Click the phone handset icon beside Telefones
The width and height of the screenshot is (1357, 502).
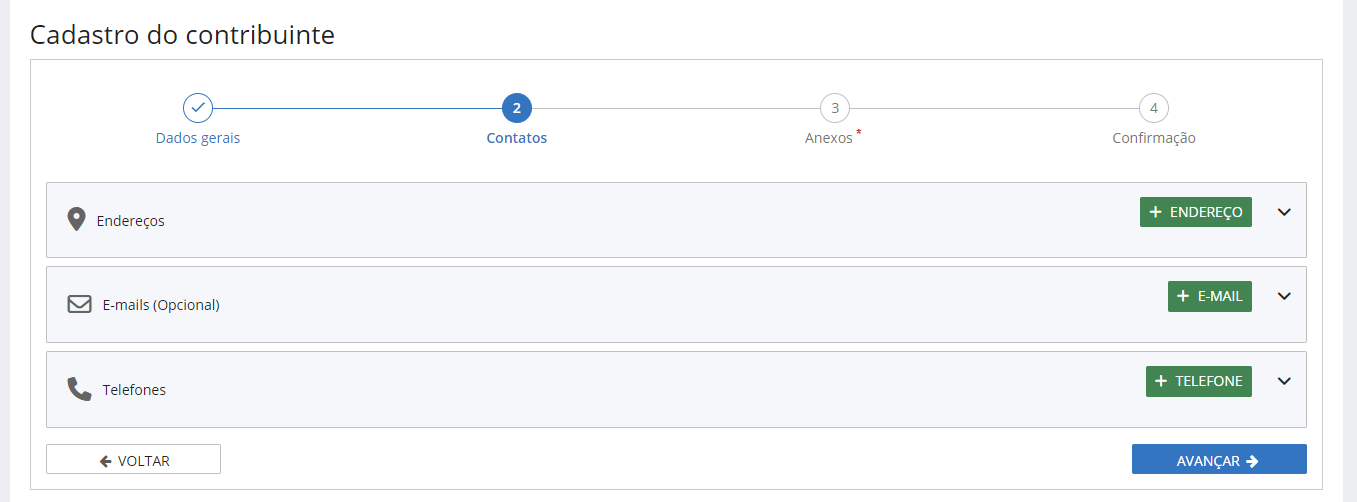click(x=79, y=389)
